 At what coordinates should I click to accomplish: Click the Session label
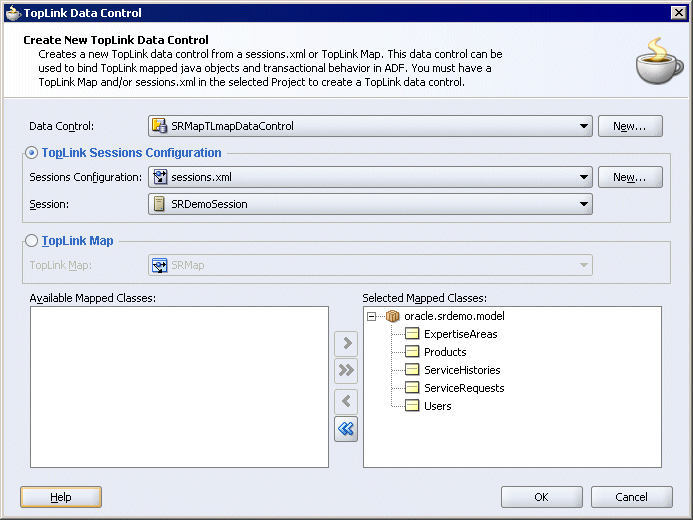(x=49, y=205)
